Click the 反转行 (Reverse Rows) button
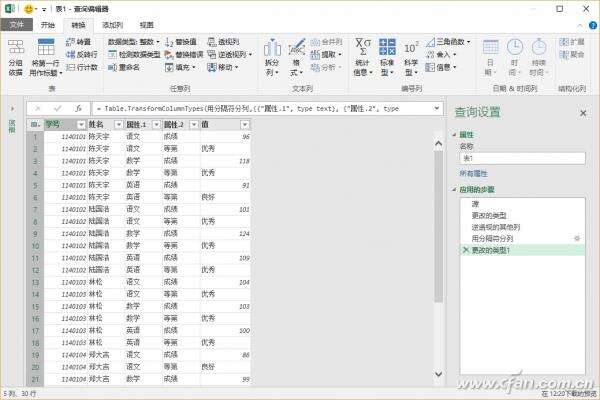 [82, 55]
